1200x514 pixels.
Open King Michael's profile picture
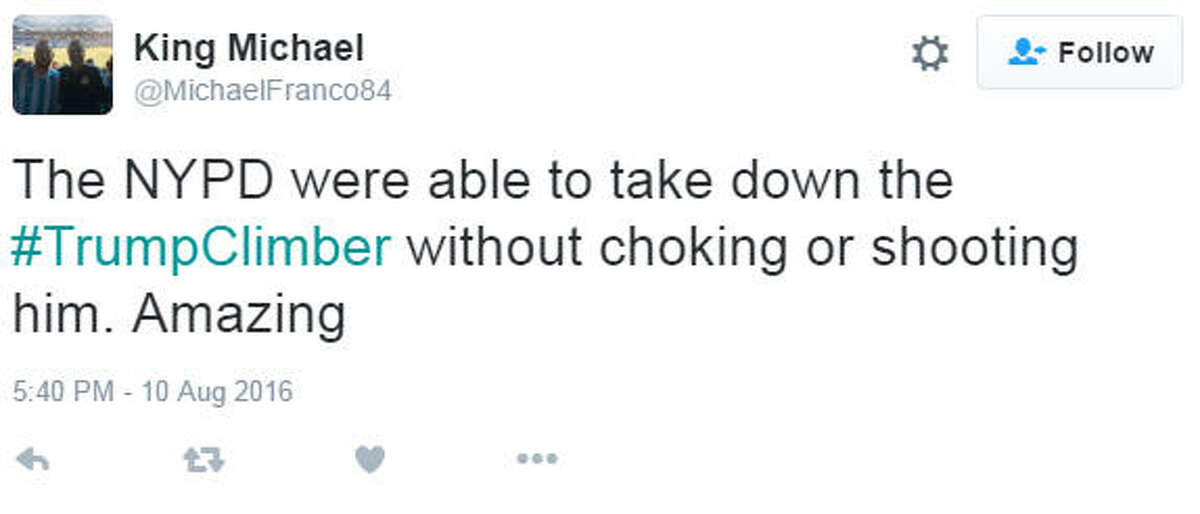(x=62, y=64)
